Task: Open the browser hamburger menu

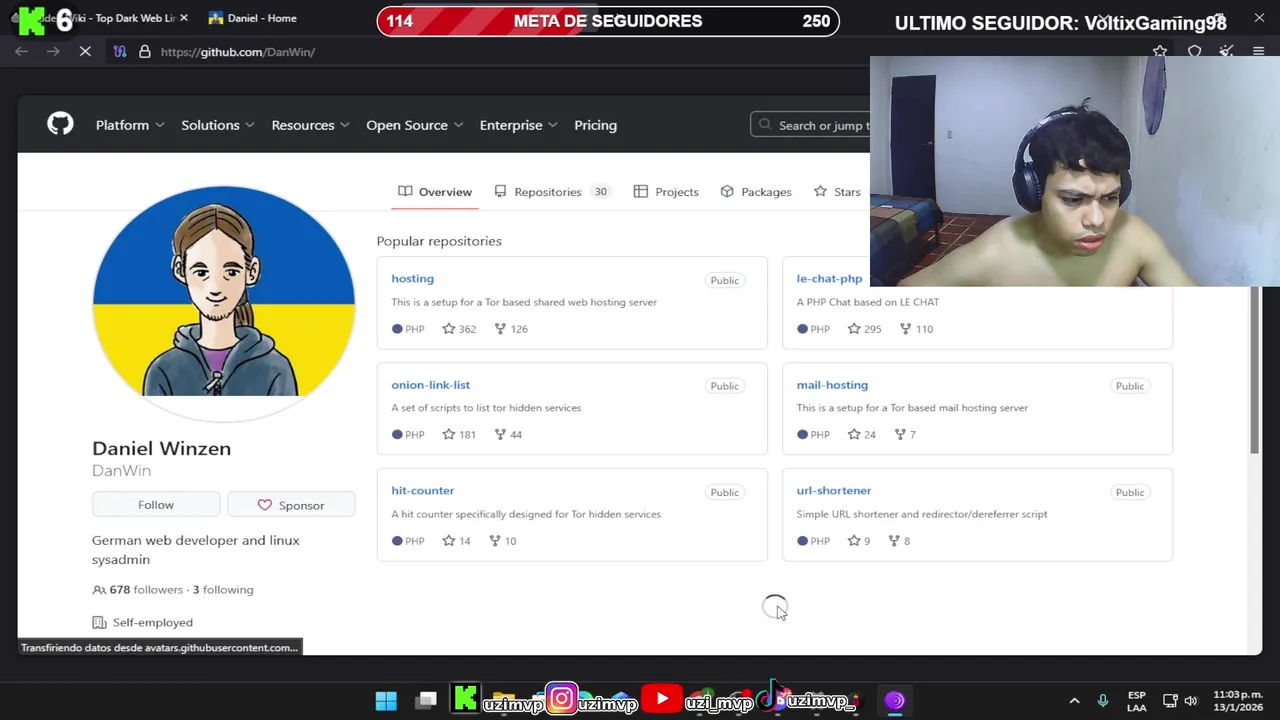Action: [x=1258, y=52]
